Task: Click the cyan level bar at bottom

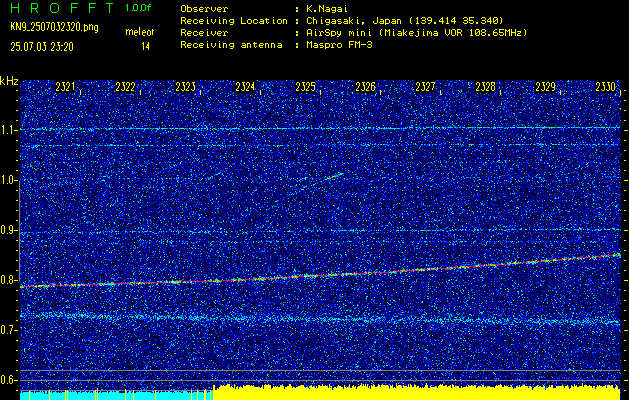Action: 116,395
